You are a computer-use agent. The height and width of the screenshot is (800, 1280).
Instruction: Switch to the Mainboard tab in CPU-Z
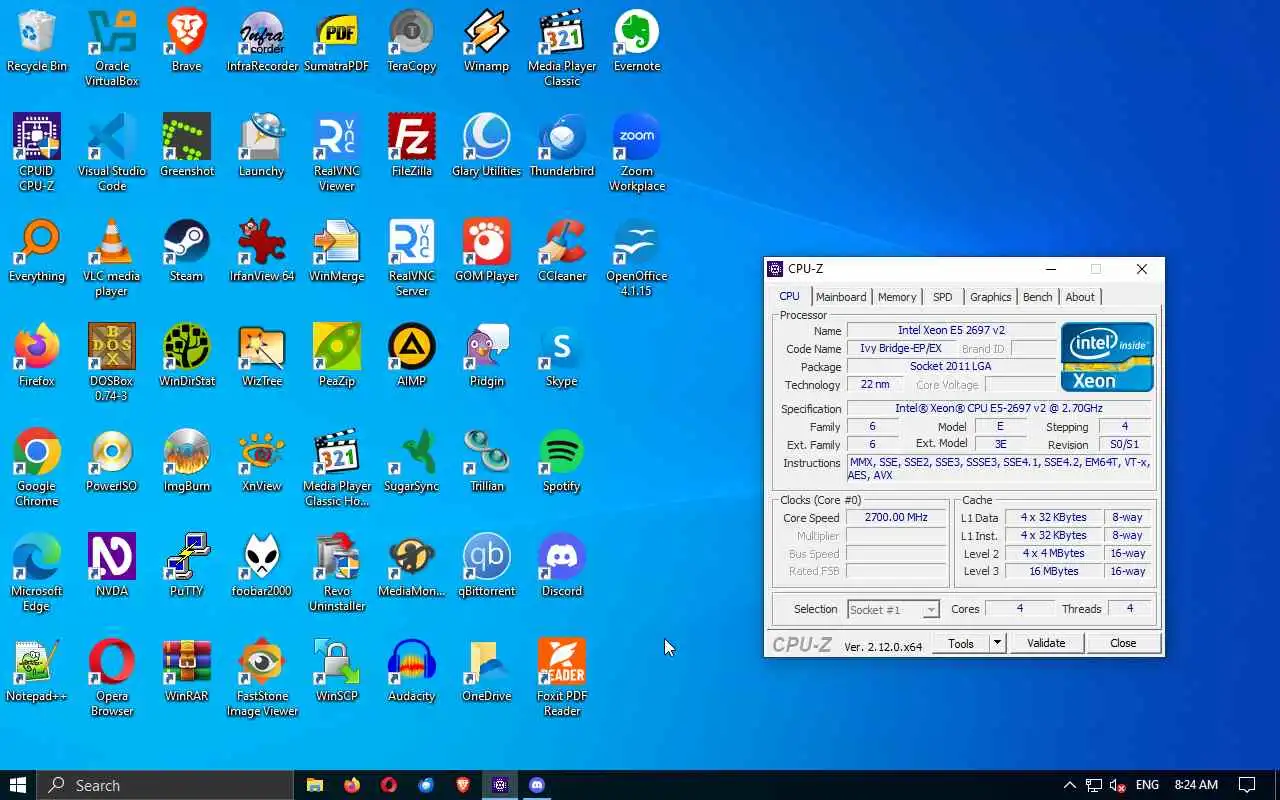tap(841, 297)
